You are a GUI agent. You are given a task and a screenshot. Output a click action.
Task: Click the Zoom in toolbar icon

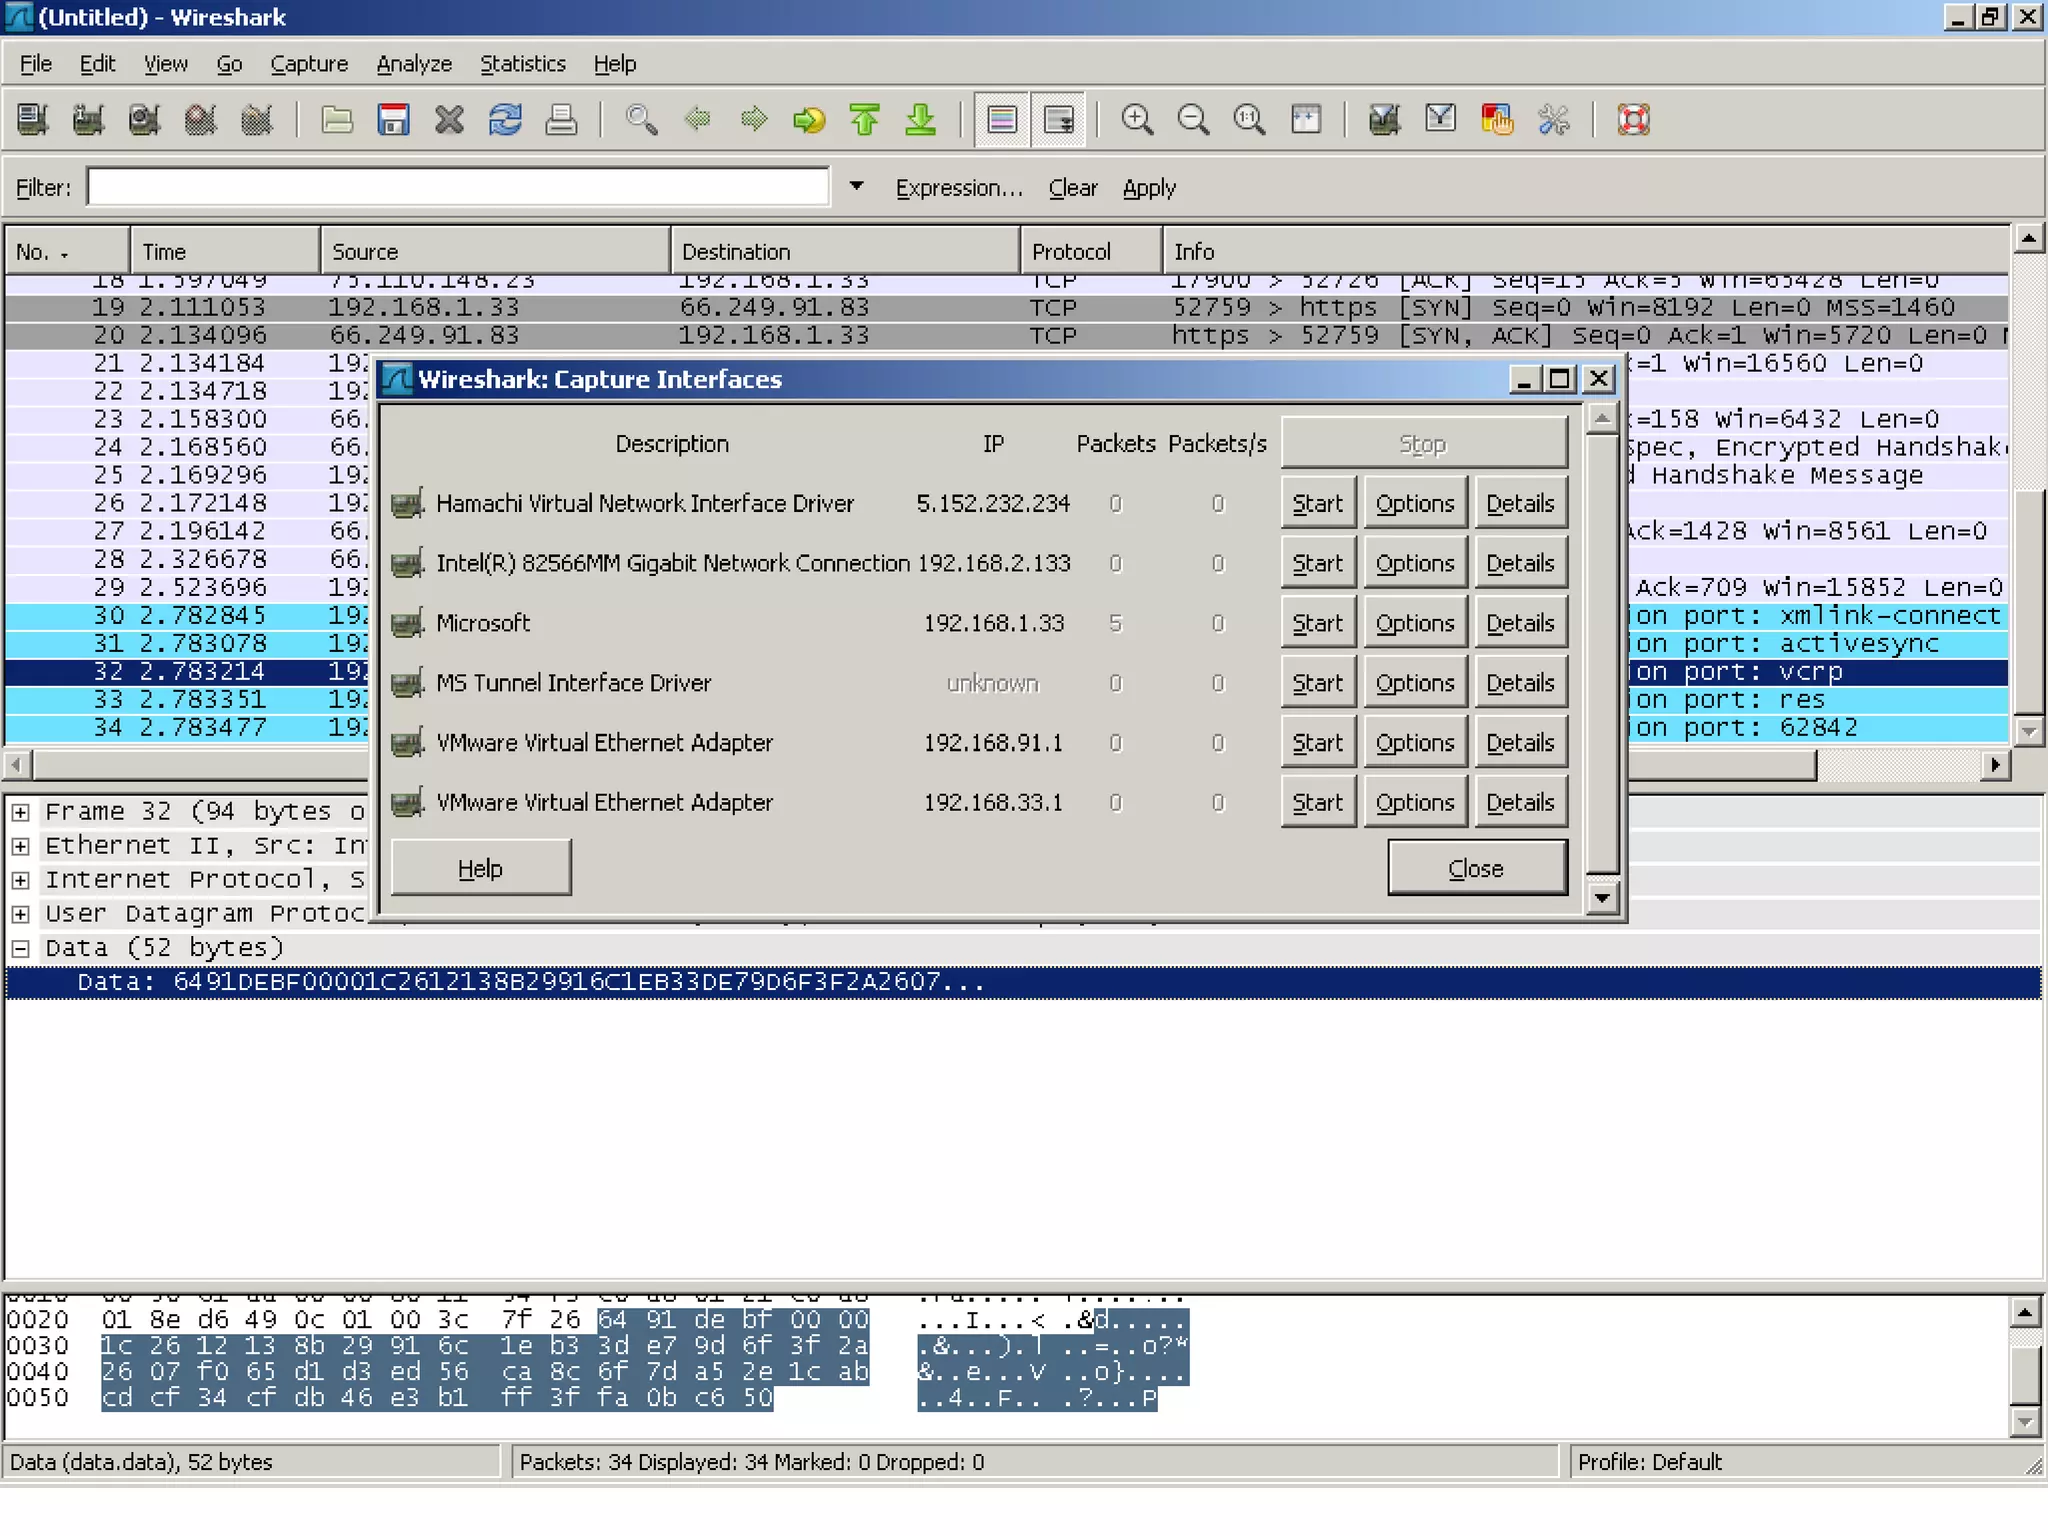point(1137,120)
